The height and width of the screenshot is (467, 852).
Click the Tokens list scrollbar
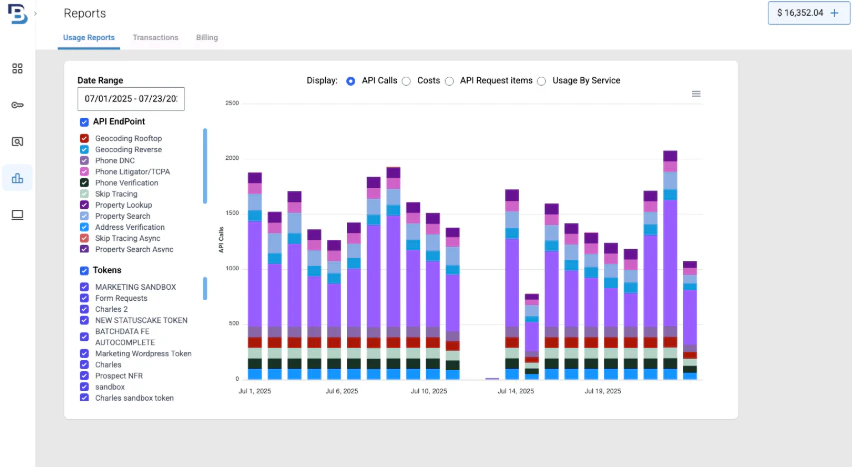click(205, 289)
